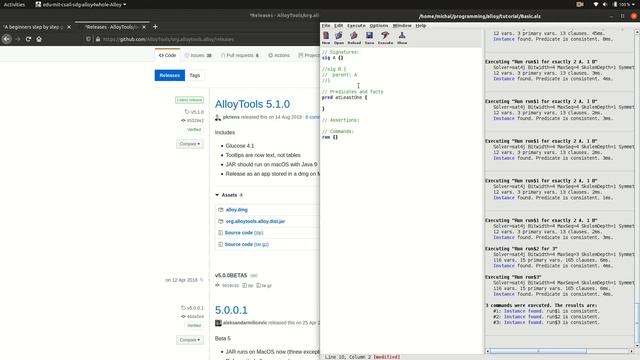Open the Execute menu in Alloy
Viewport: 640px width, 360px height.
pos(356,26)
